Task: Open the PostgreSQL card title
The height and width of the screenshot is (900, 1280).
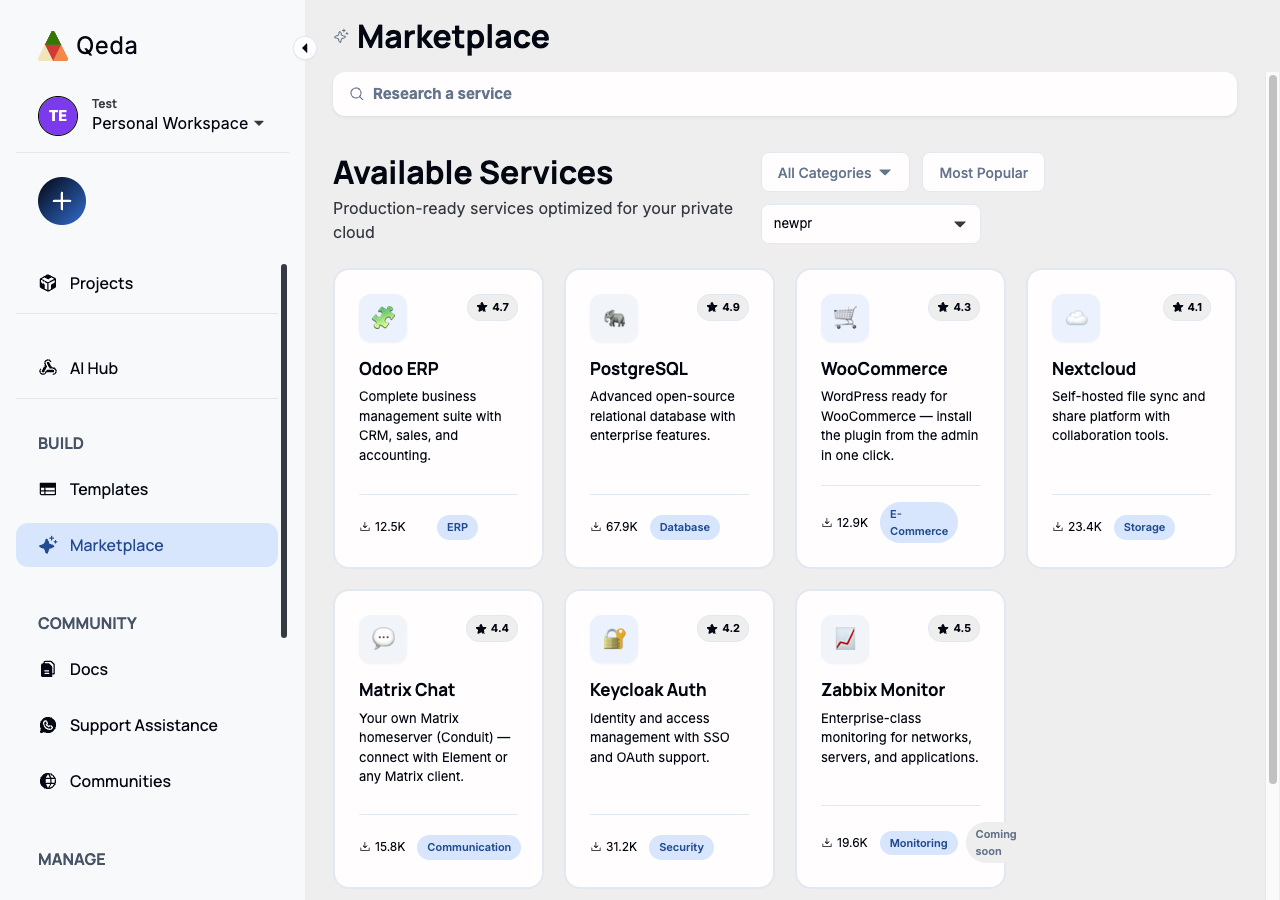Action: [x=639, y=368]
